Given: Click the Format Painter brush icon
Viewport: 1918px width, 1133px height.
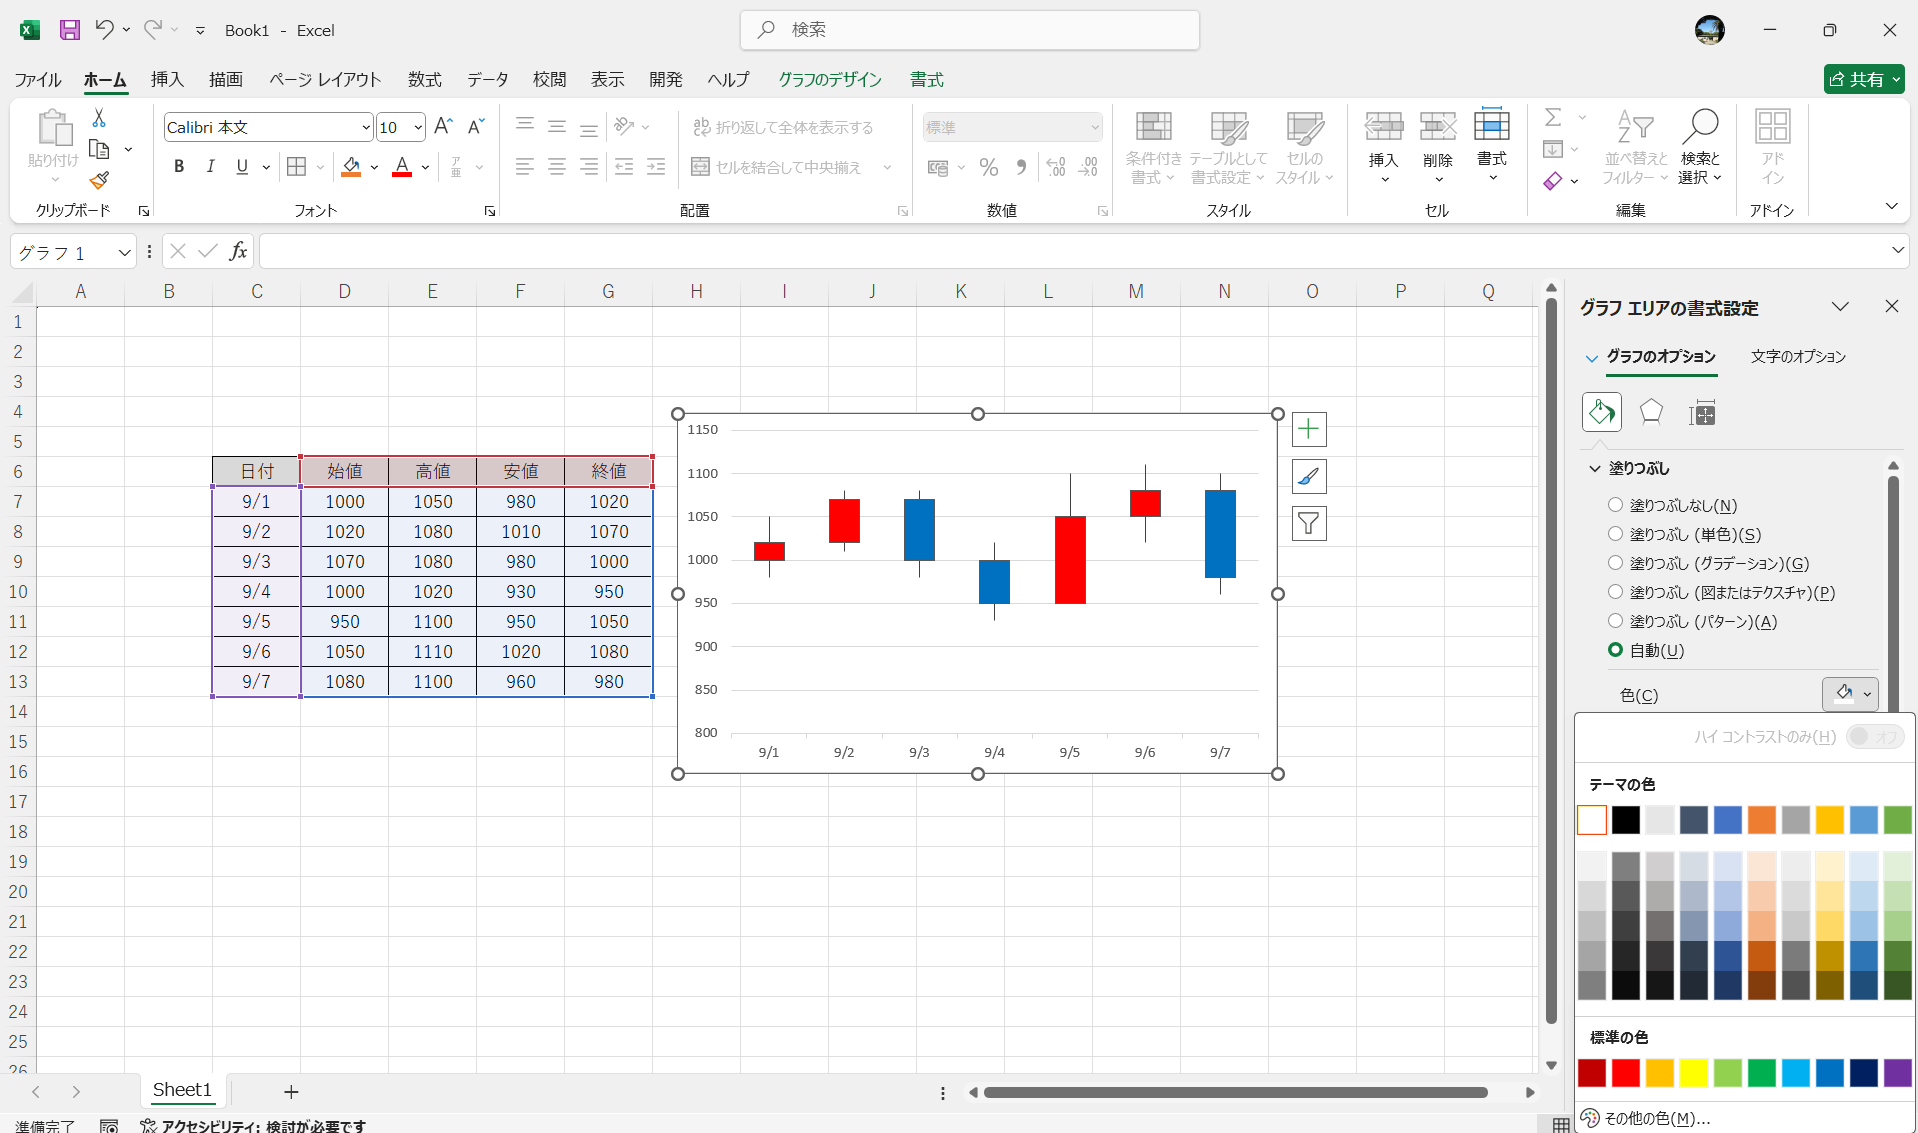Looking at the screenshot, I should tap(99, 181).
